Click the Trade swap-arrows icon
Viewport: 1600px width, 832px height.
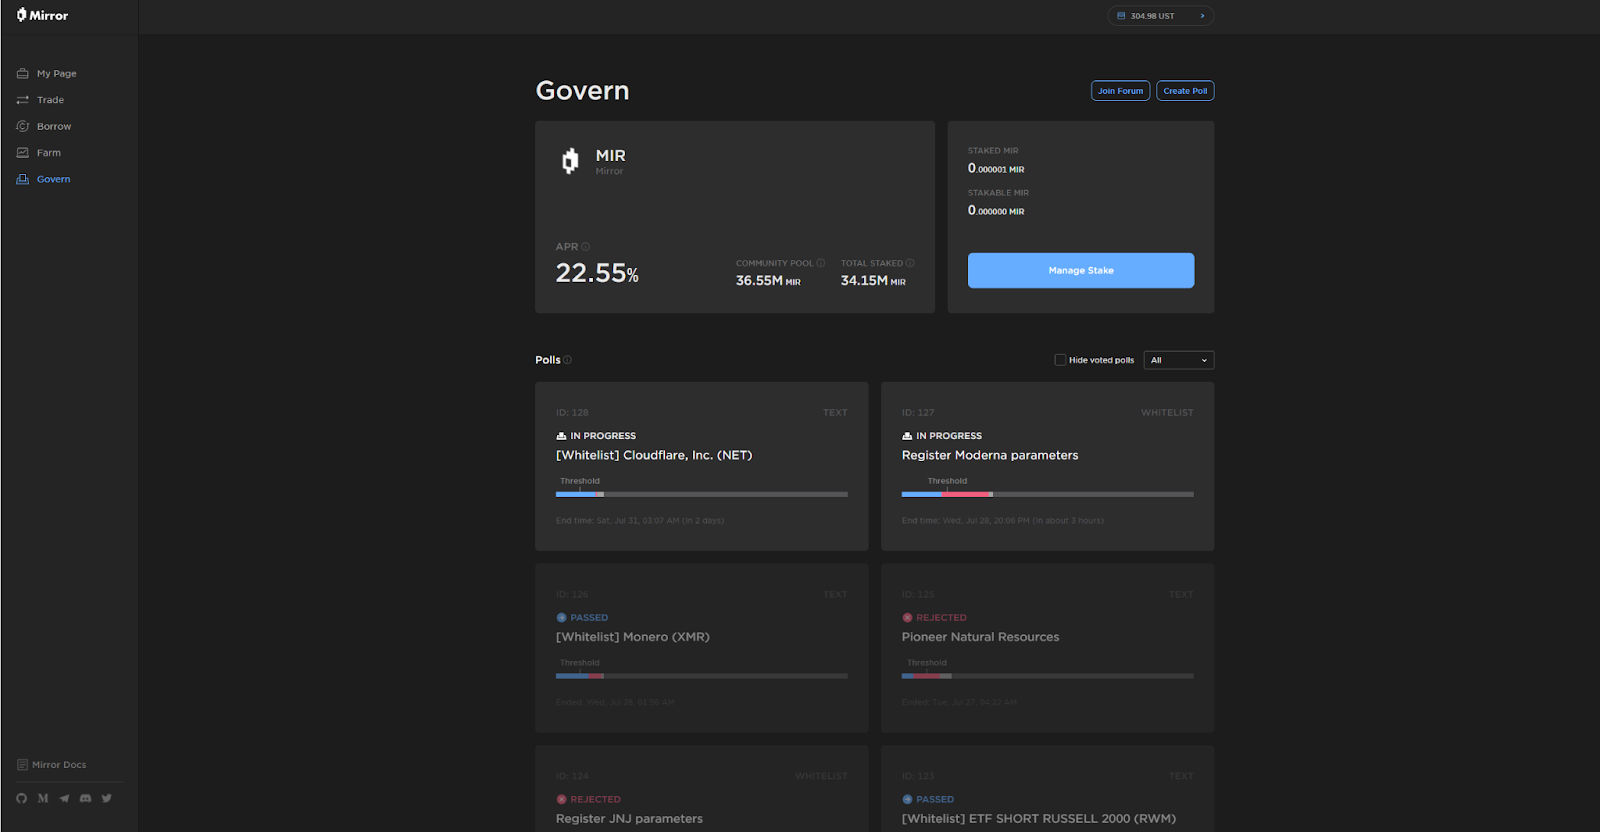23,100
